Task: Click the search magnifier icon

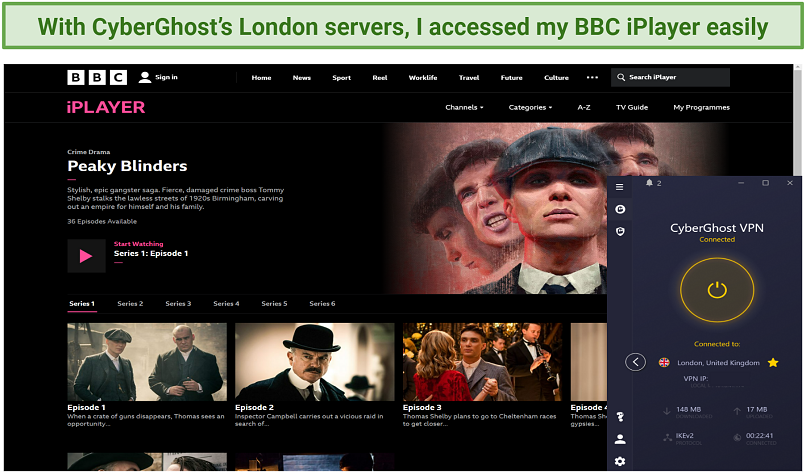Action: tap(621, 77)
